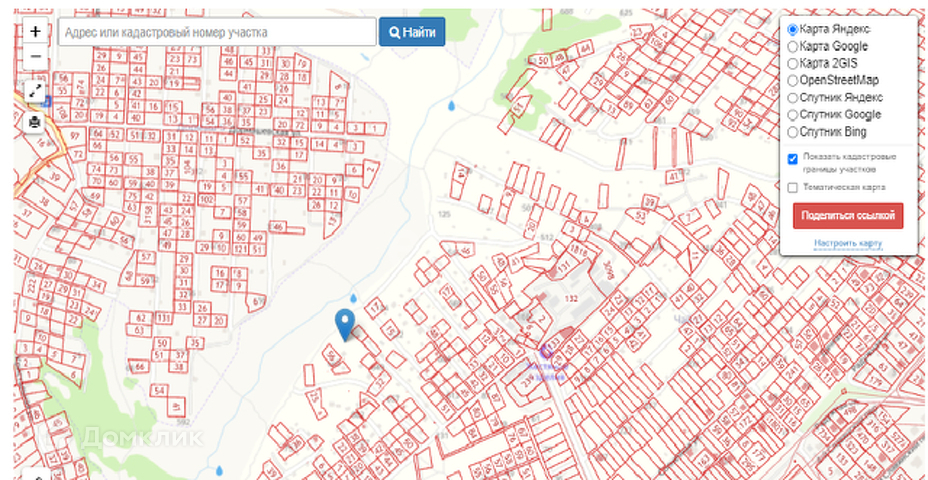Uncheck Показать кадастровые границы участков
928x480 pixels.
click(x=792, y=159)
